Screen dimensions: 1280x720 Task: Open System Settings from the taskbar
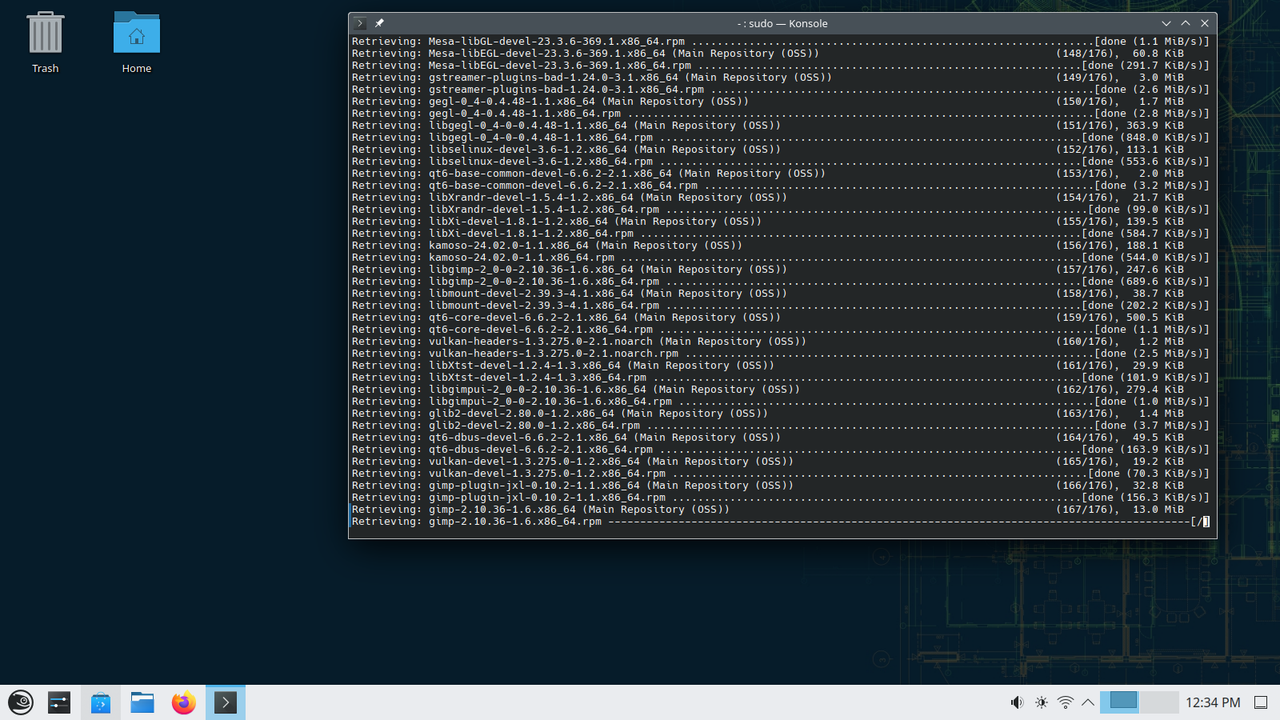tap(60, 703)
